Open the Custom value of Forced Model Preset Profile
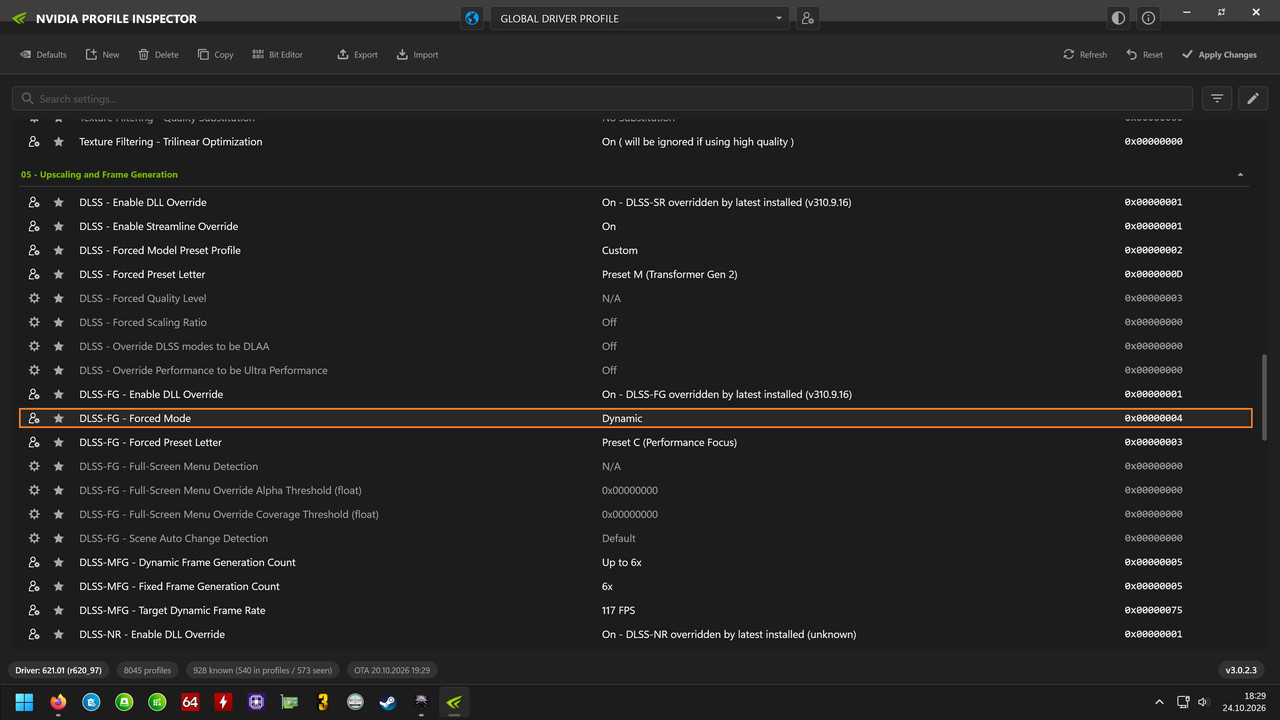Viewport: 1280px width, 720px height. pos(620,250)
